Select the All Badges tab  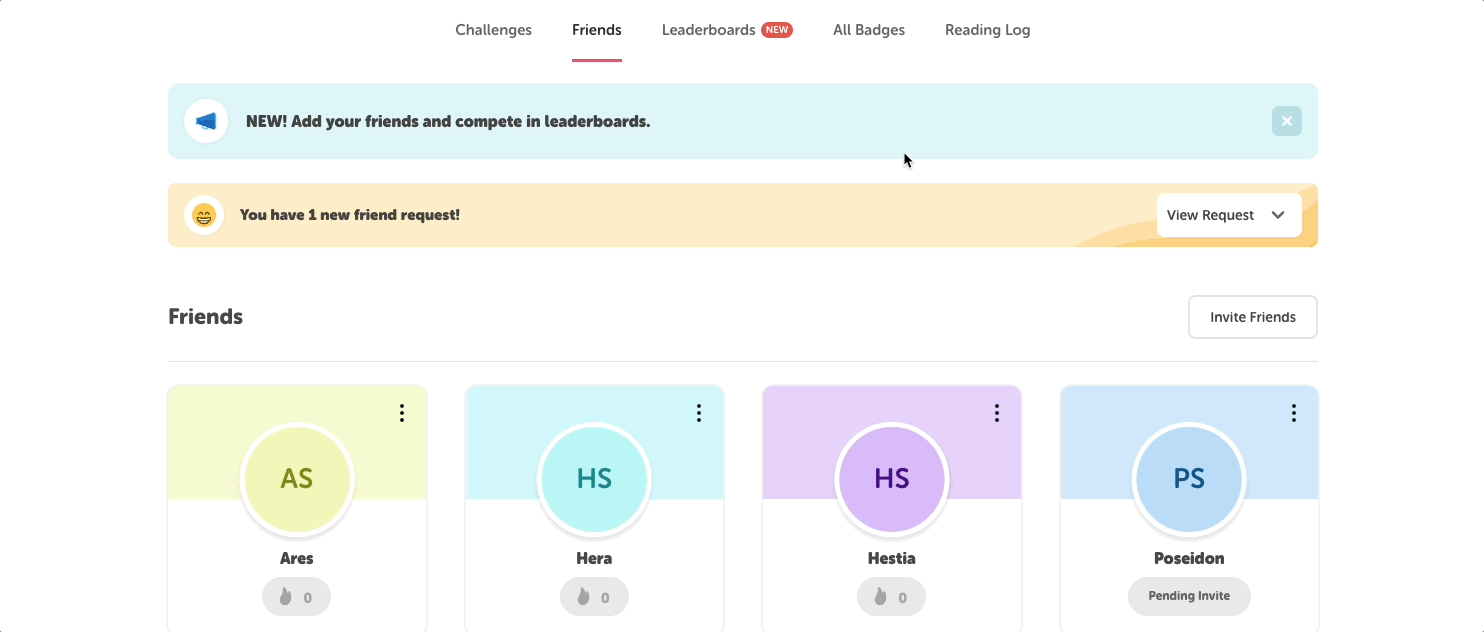pos(868,29)
